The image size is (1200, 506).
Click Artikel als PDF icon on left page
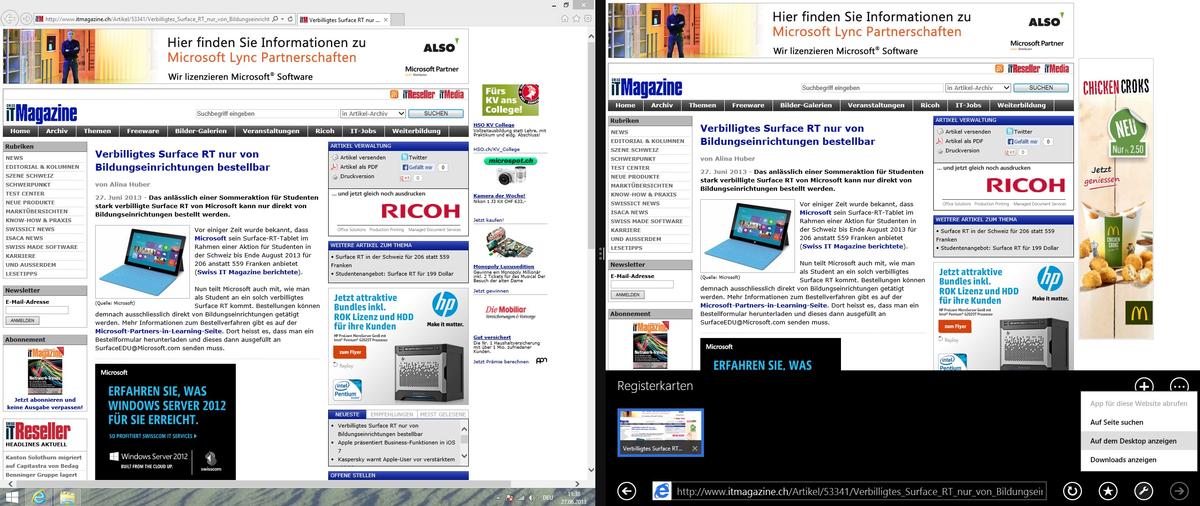(335, 167)
